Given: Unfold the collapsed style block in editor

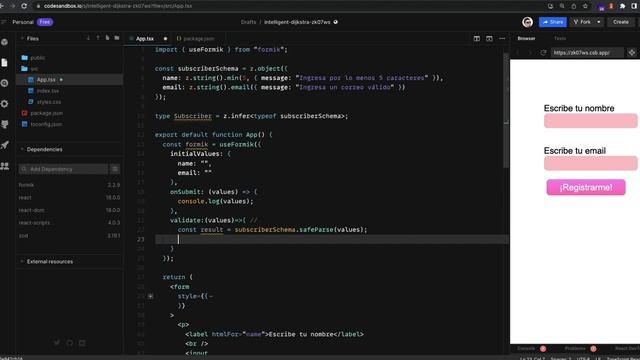Looking at the screenshot, I should 151,296.
